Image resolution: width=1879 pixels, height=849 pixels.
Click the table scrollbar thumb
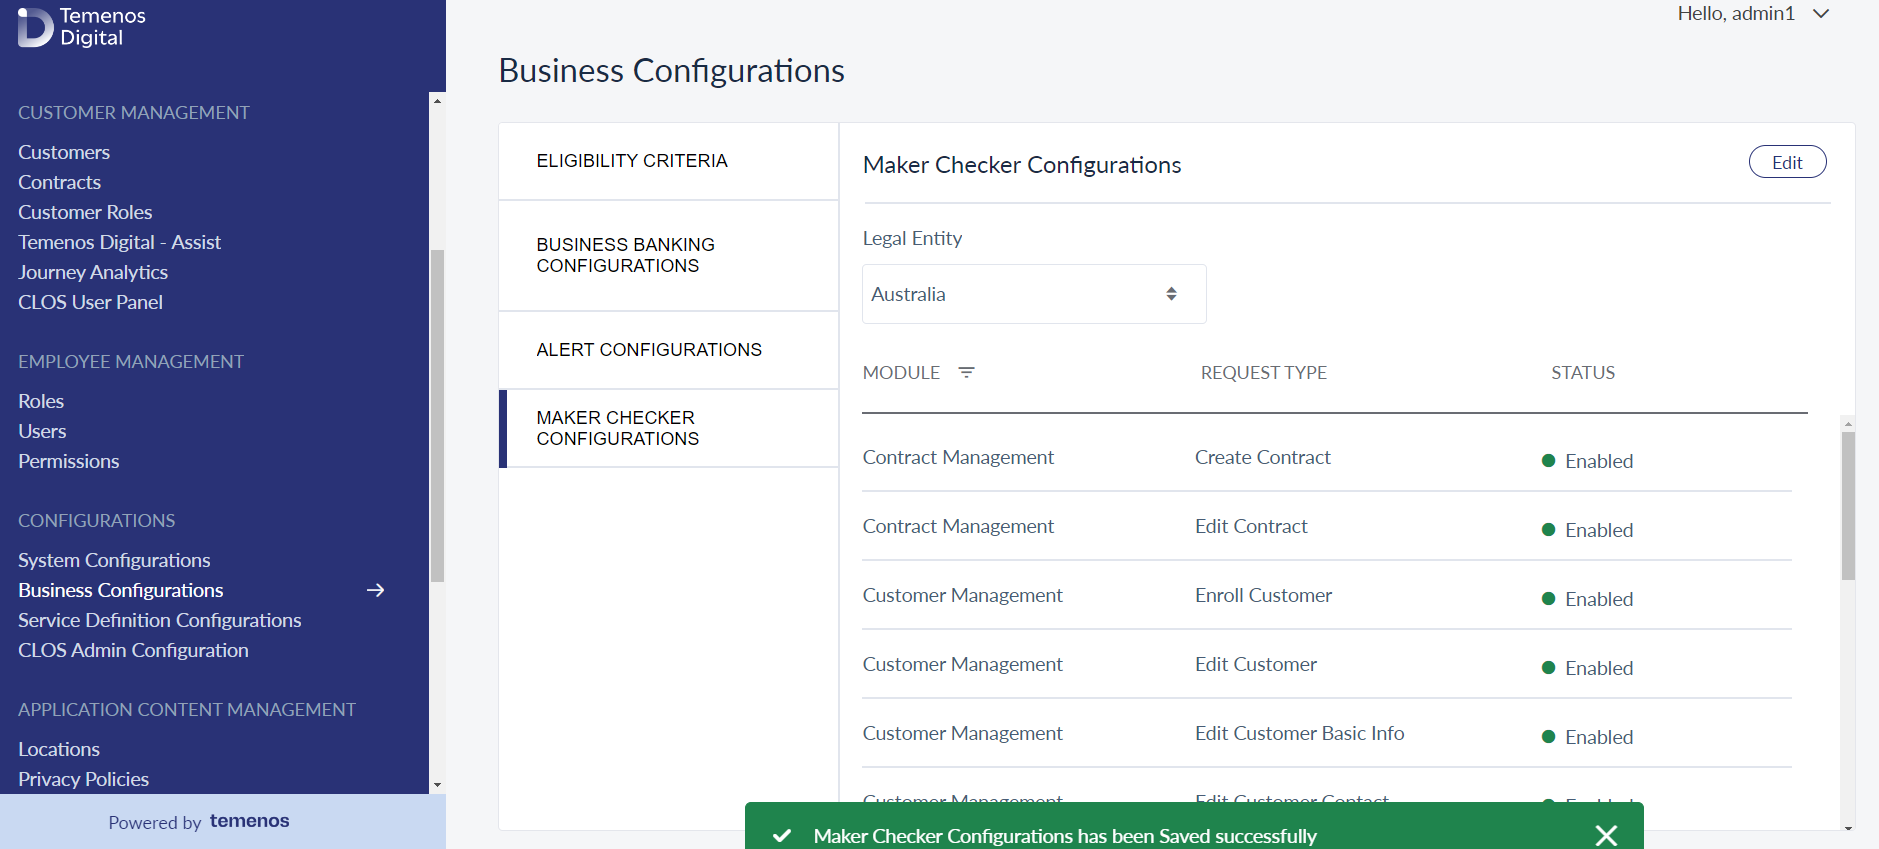(1848, 505)
